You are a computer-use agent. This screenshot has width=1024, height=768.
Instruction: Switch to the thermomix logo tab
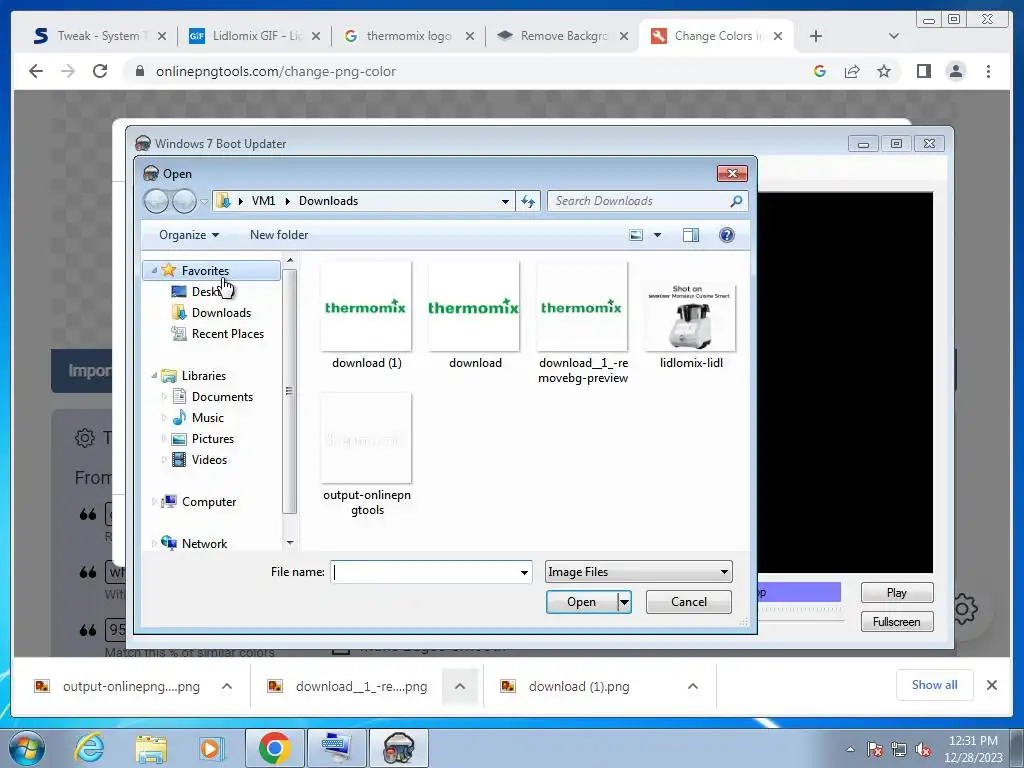click(x=409, y=36)
